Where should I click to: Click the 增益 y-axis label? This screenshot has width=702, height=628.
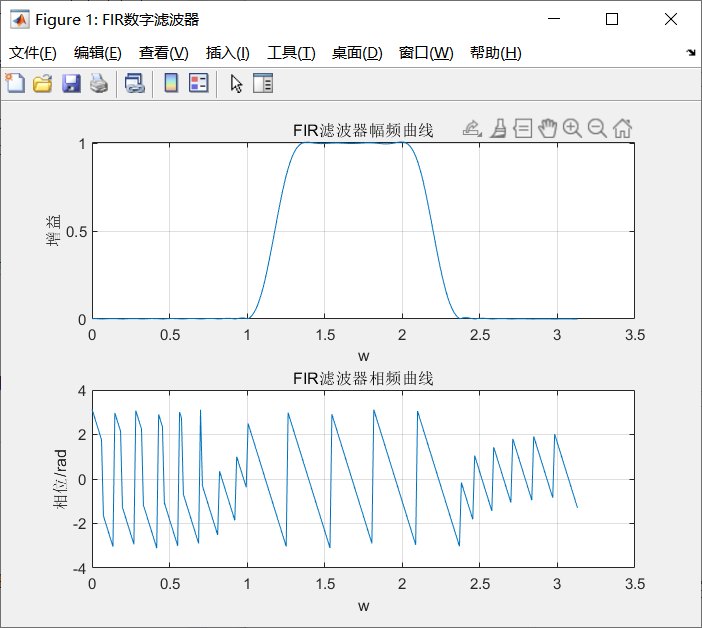point(53,231)
